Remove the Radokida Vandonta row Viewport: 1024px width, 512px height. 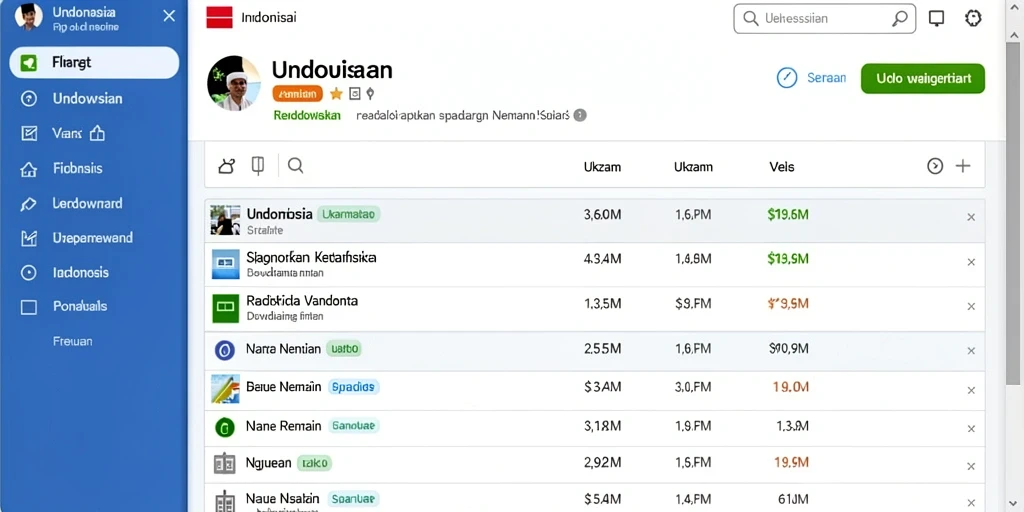click(x=971, y=306)
